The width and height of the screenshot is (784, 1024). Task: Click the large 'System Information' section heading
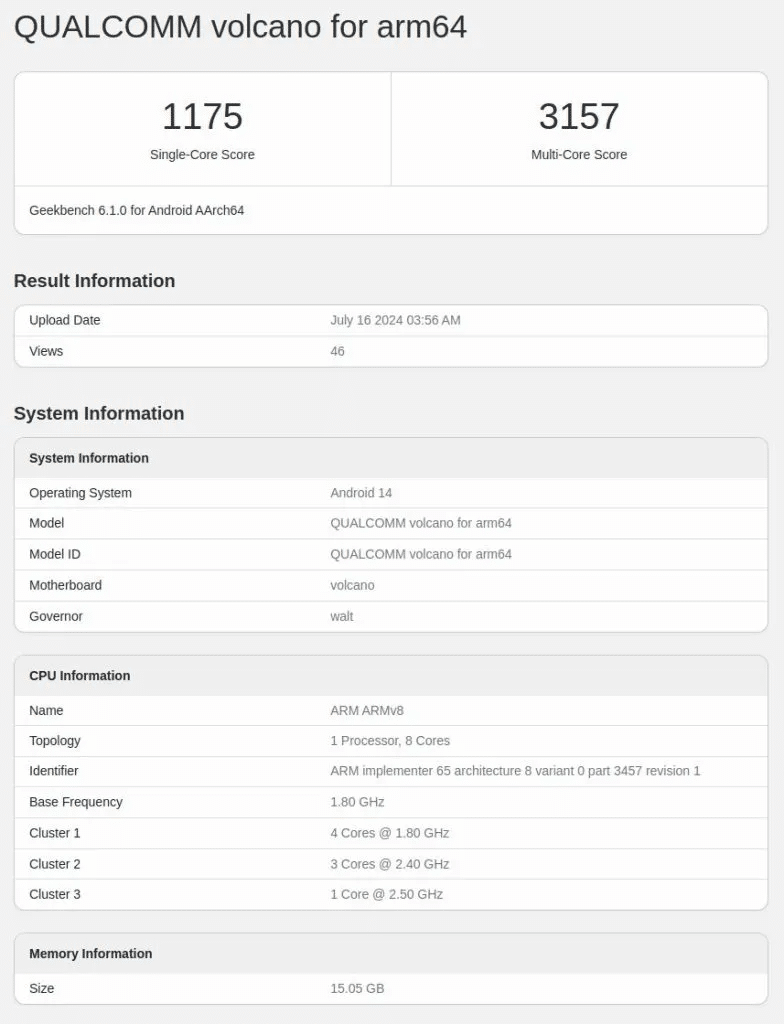99,413
